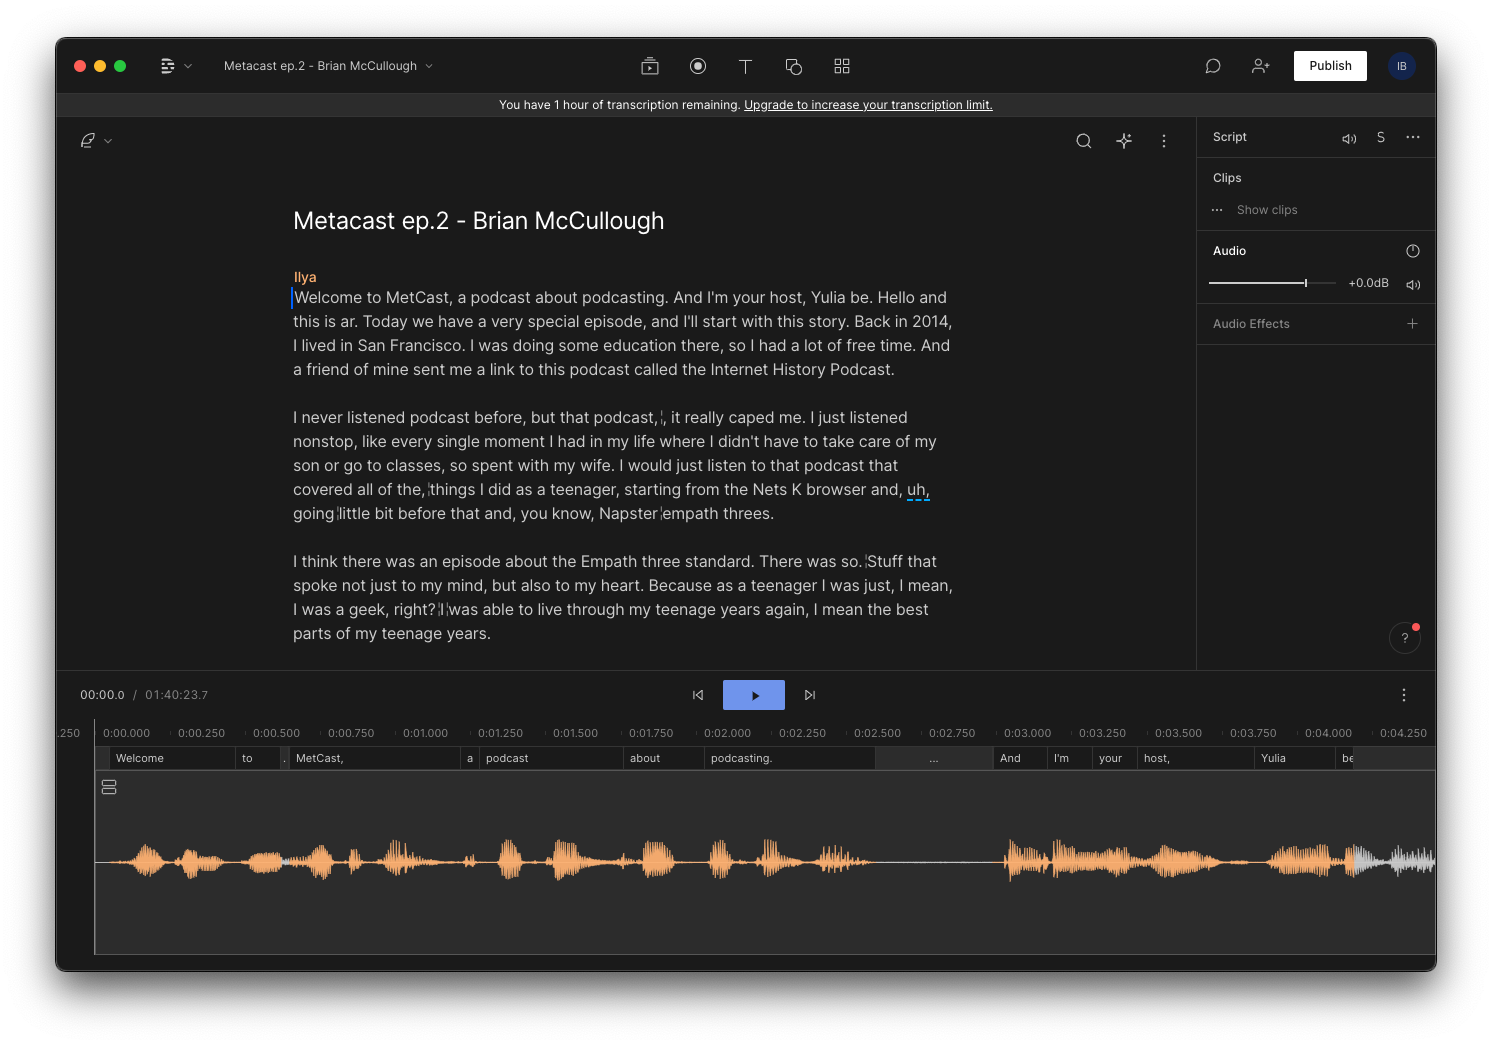1492x1045 pixels.
Task: Click the Clips section header
Action: coord(1227,178)
